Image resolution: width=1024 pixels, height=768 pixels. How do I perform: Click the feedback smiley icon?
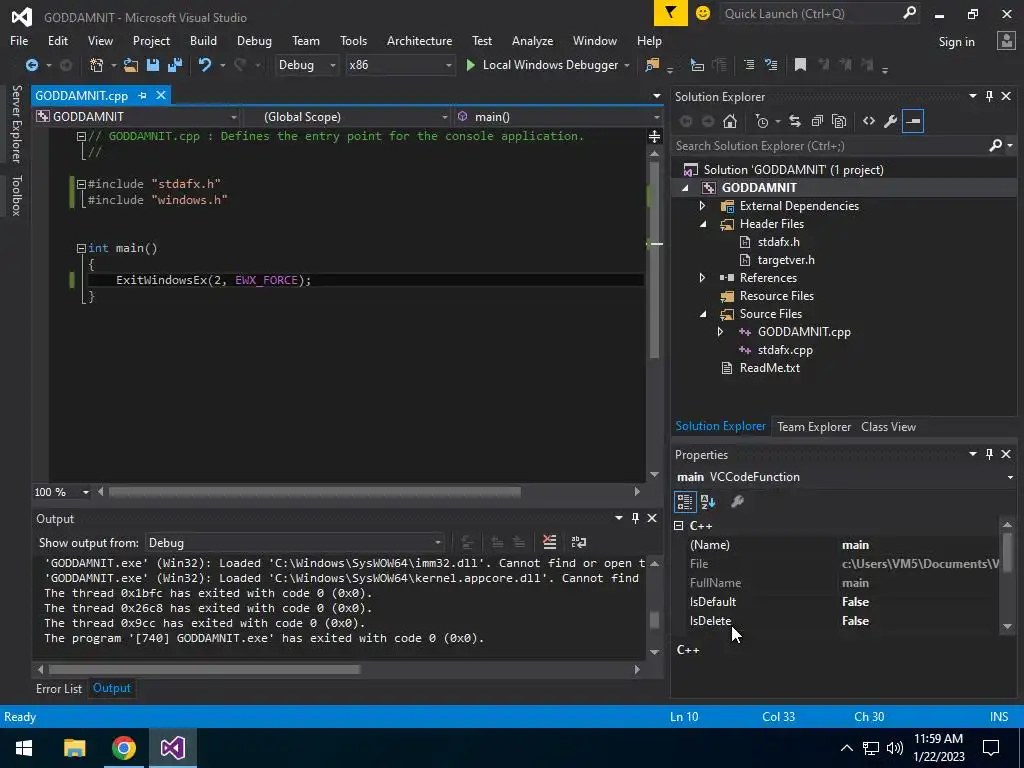tap(703, 13)
